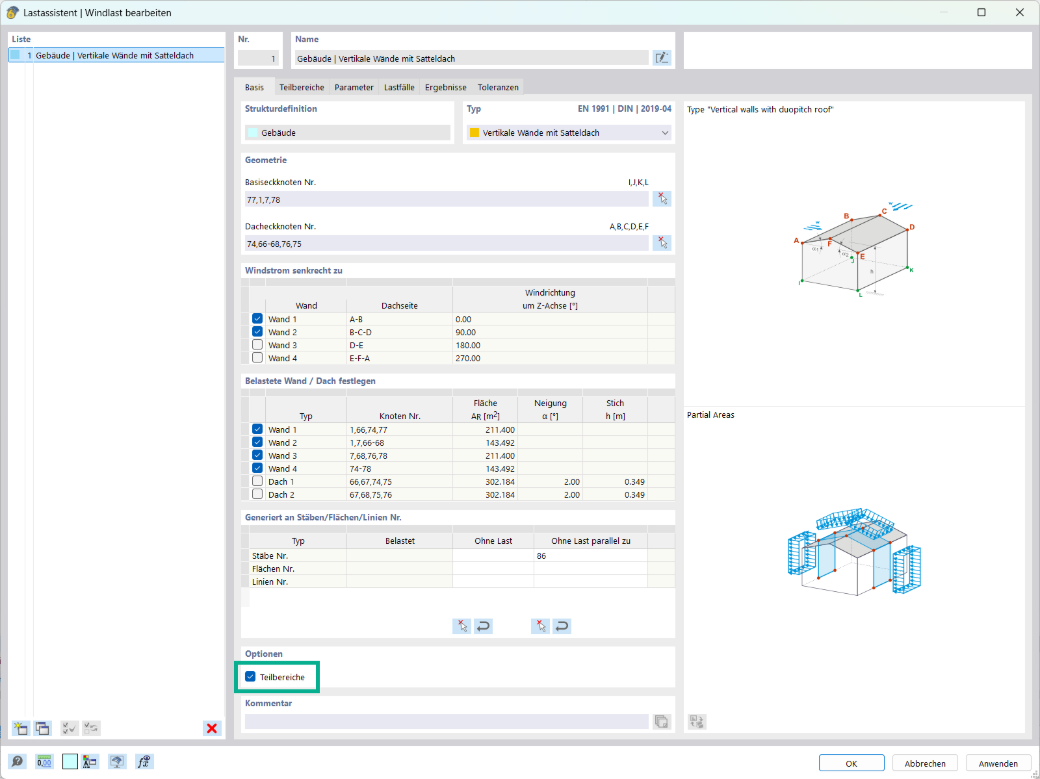Viewport: 1040px width, 779px height.
Task: Open units and decimals 0.00 icon
Action: pos(44,761)
